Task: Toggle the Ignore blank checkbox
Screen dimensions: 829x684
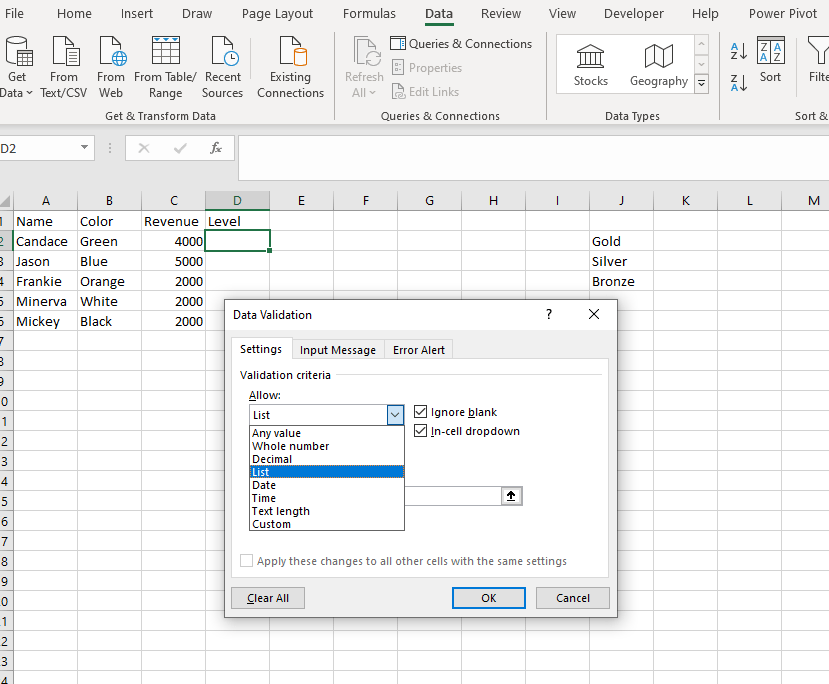Action: click(421, 412)
